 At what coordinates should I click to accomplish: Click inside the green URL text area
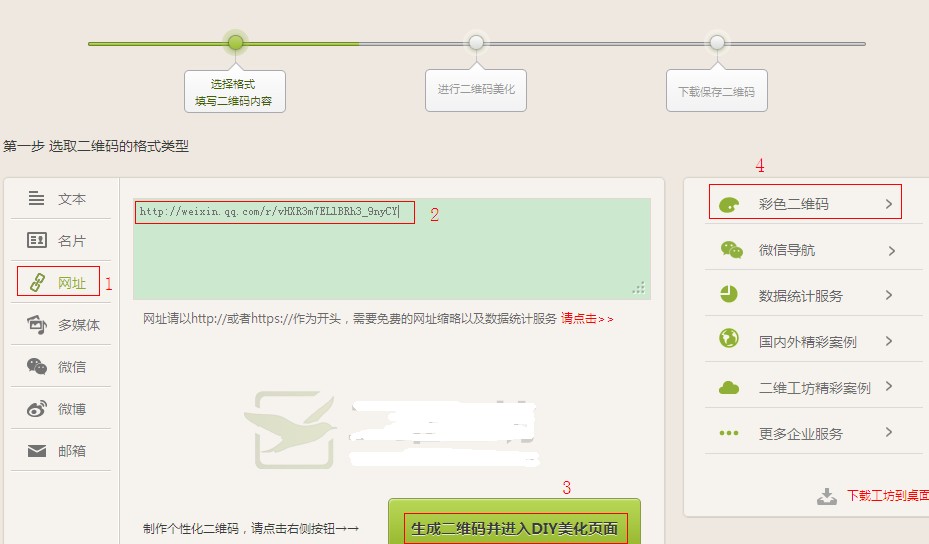[x=392, y=249]
